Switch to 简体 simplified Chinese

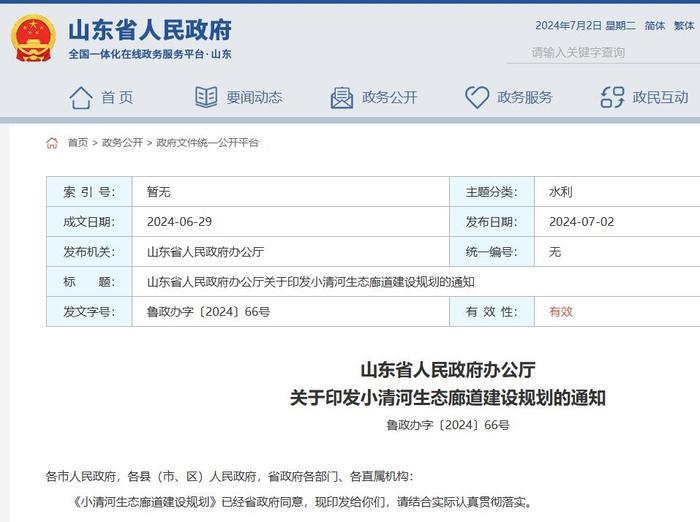tap(654, 26)
